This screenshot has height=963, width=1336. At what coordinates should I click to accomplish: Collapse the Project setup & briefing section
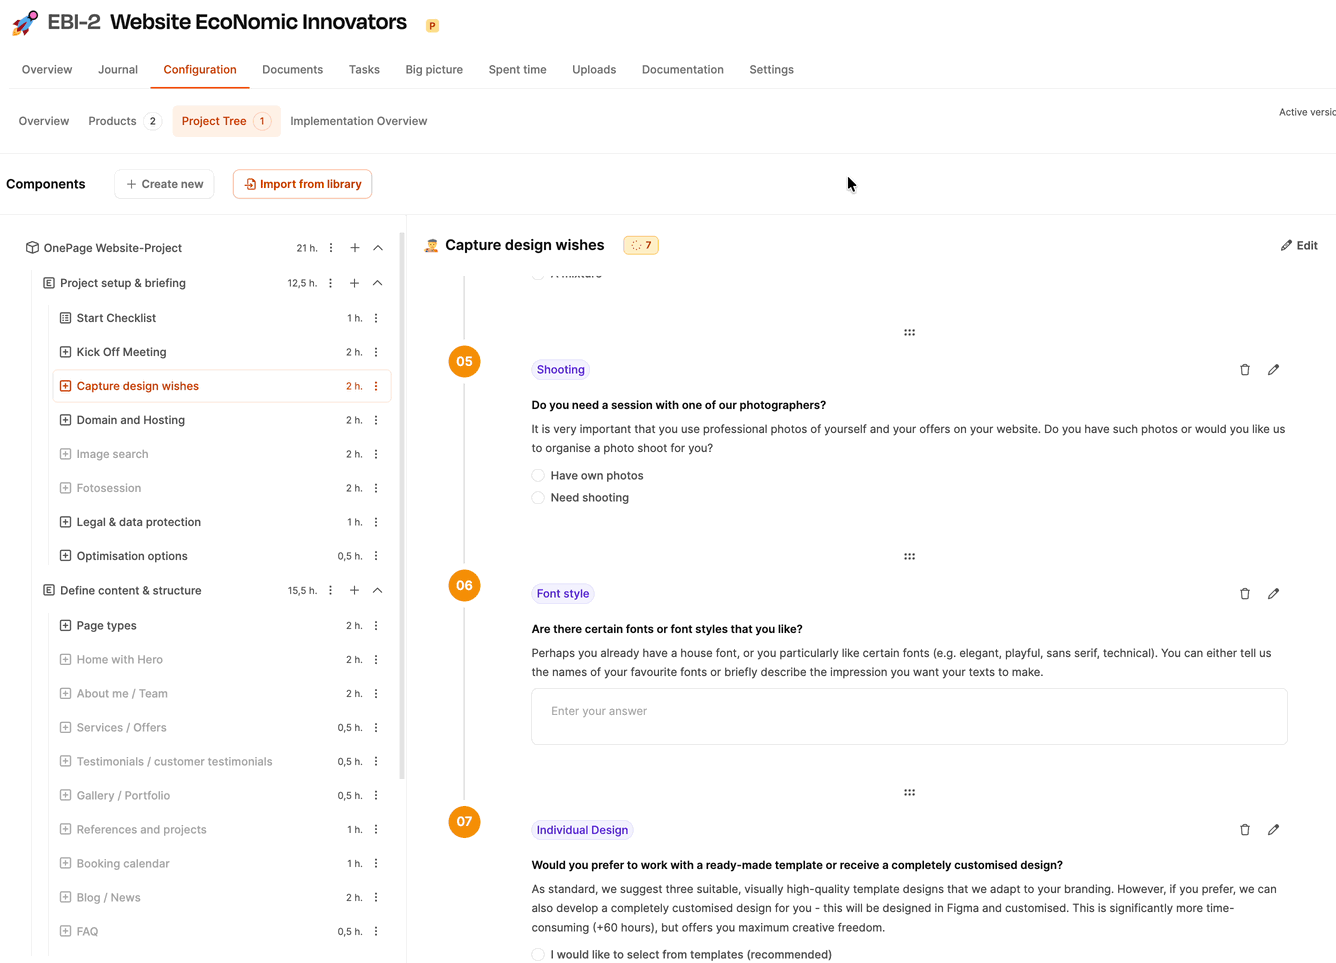(x=378, y=283)
